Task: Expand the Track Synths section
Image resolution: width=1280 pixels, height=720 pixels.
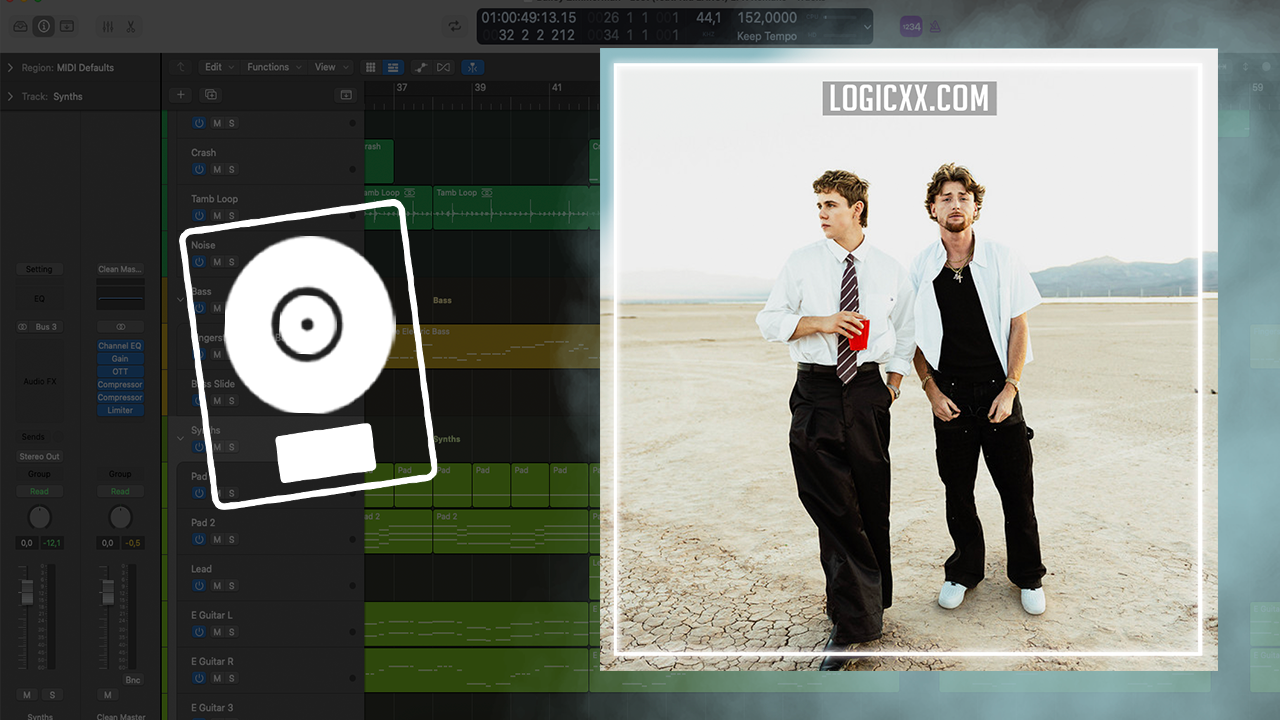Action: tap(10, 97)
